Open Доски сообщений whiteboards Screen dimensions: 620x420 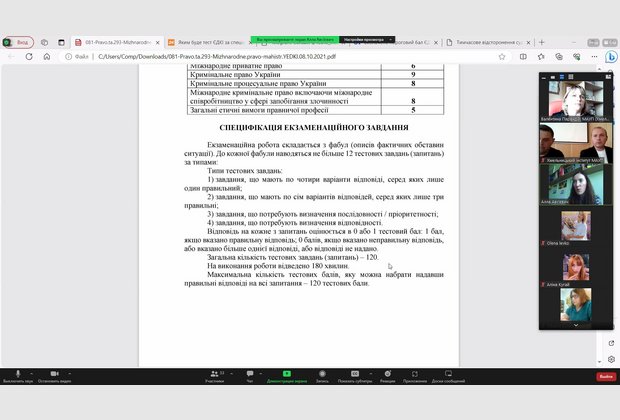pos(448,376)
